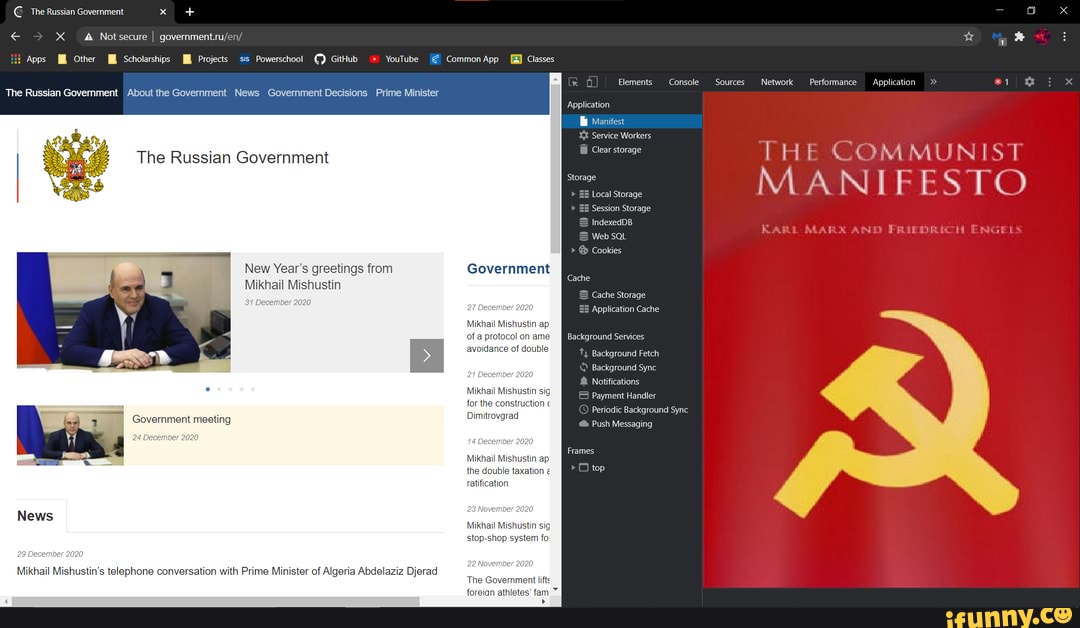Expand the top frame node

click(573, 468)
